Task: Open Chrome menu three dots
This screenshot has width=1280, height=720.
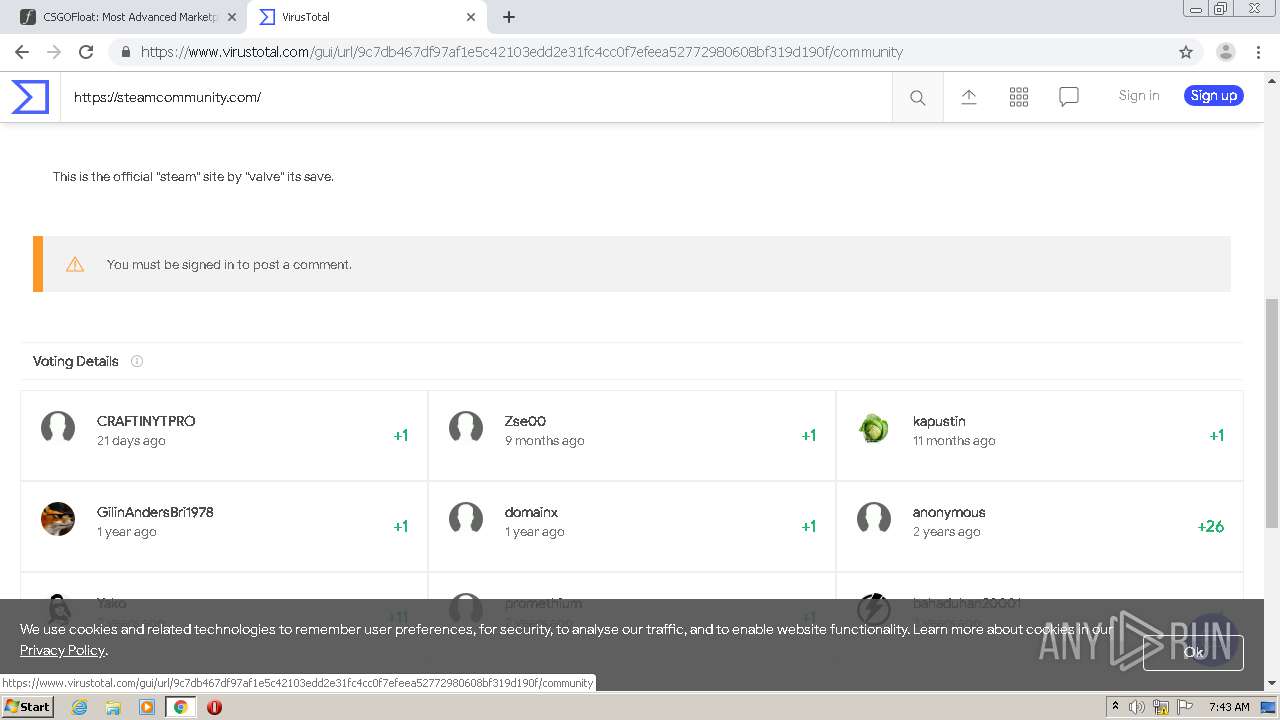Action: (1258, 52)
